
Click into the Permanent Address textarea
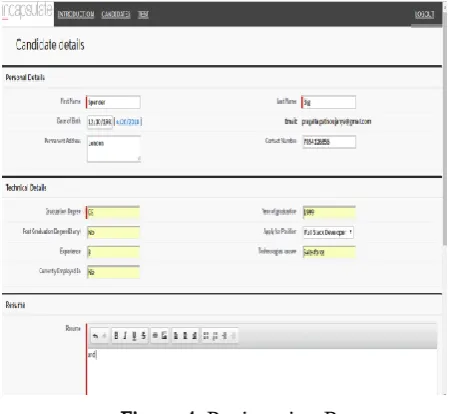[114, 149]
